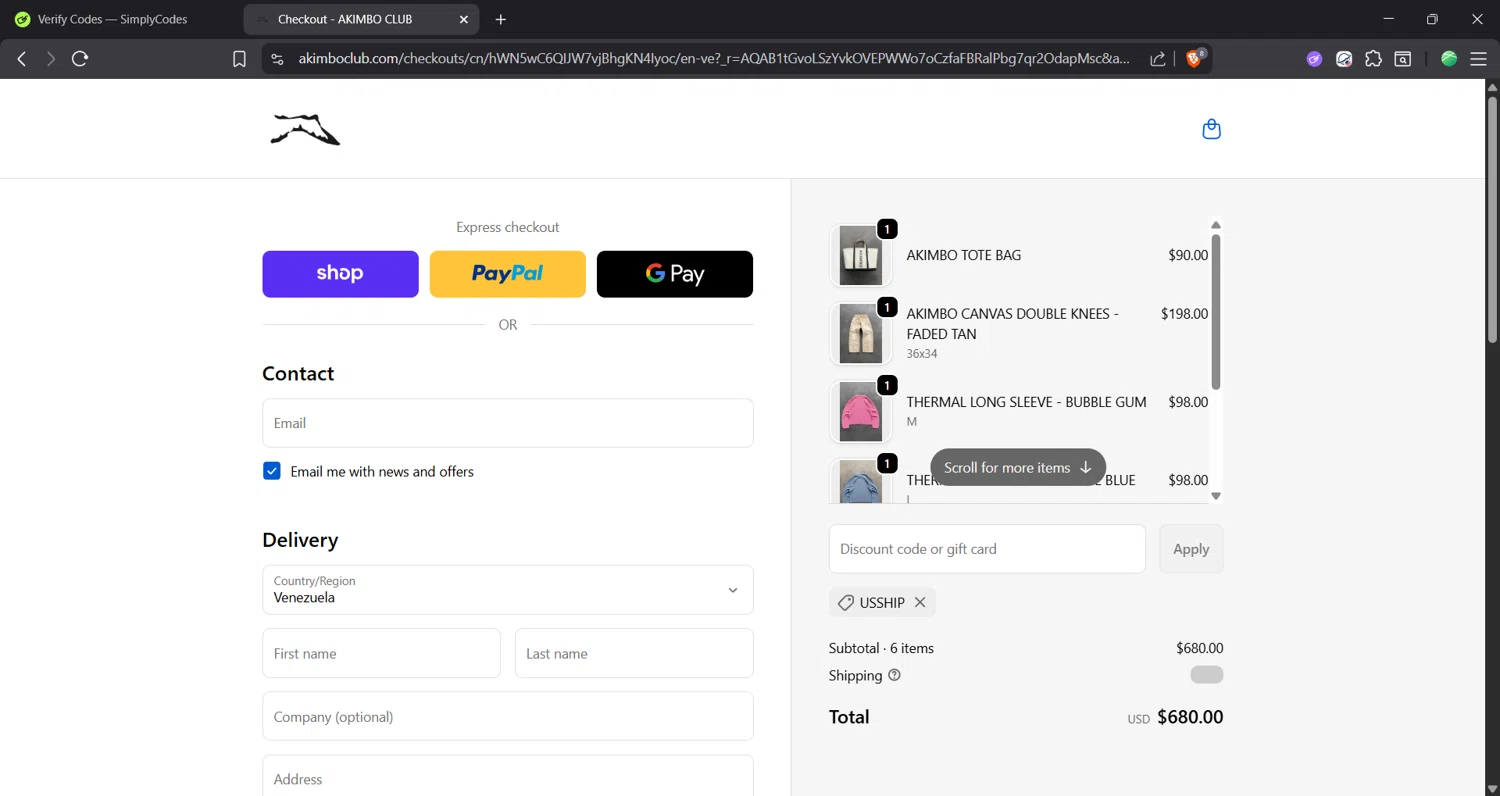Open shipping help question mark icon

point(894,675)
